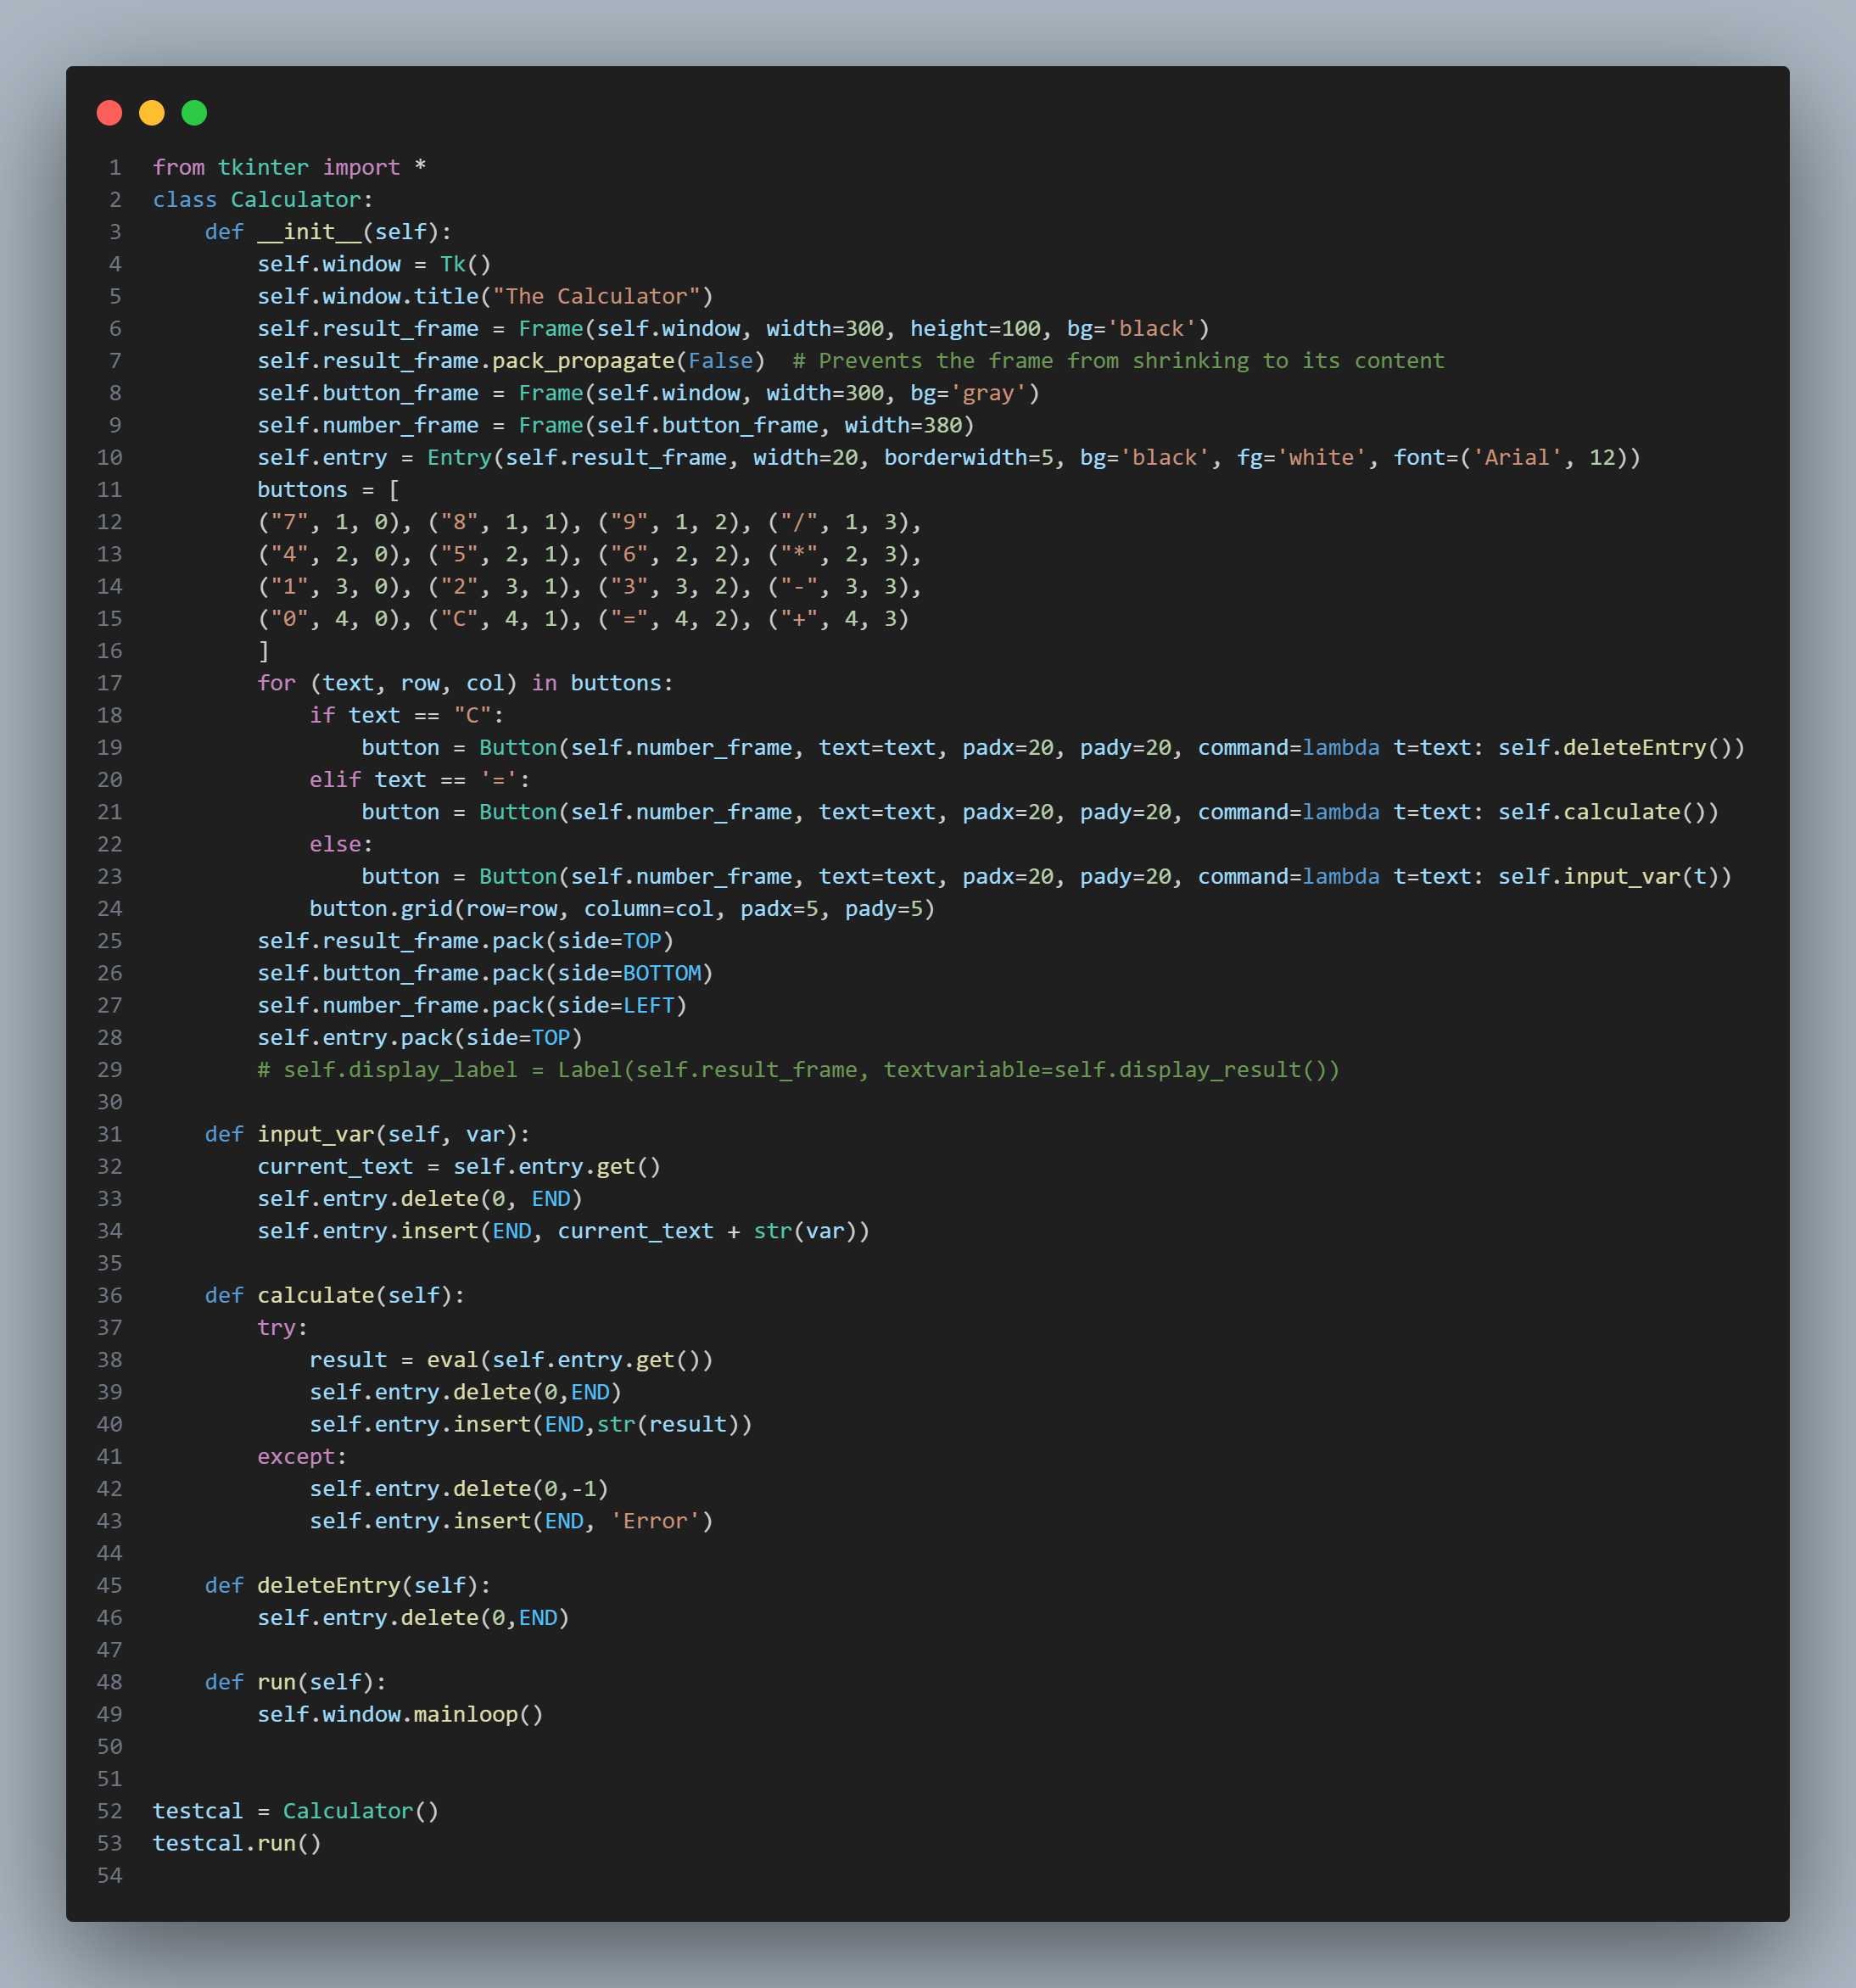The image size is (1856, 1988).
Task: Click the 'gray' color string
Action: tap(988, 393)
